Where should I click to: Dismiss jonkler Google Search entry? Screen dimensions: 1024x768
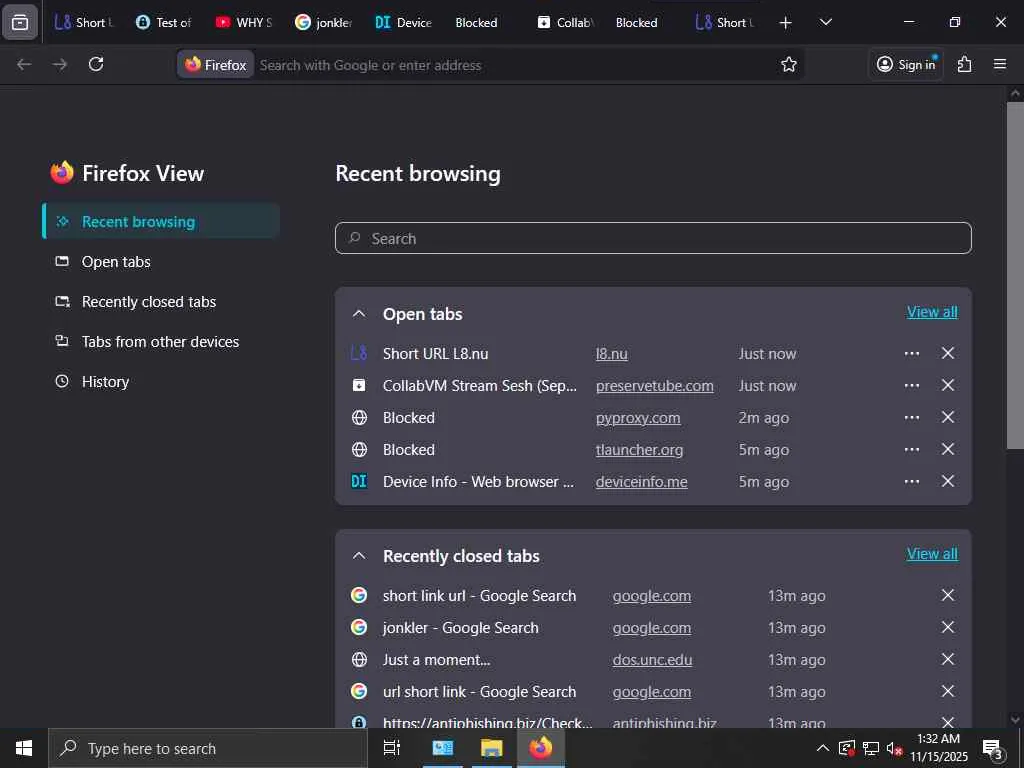click(948, 627)
